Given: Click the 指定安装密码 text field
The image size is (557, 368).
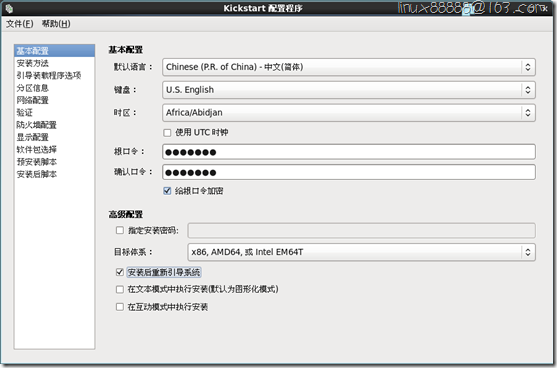Looking at the screenshot, I should pos(361,231).
